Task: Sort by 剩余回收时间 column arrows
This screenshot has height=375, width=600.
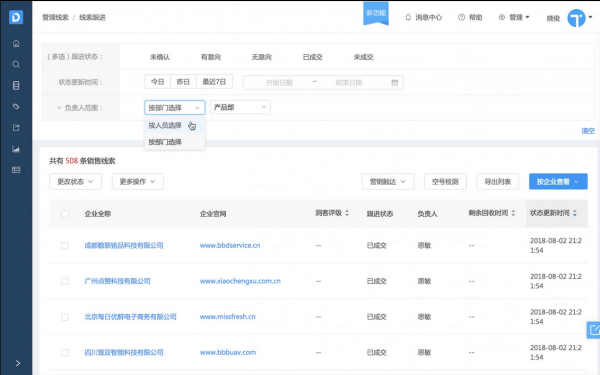Action: pyautogui.click(x=513, y=213)
